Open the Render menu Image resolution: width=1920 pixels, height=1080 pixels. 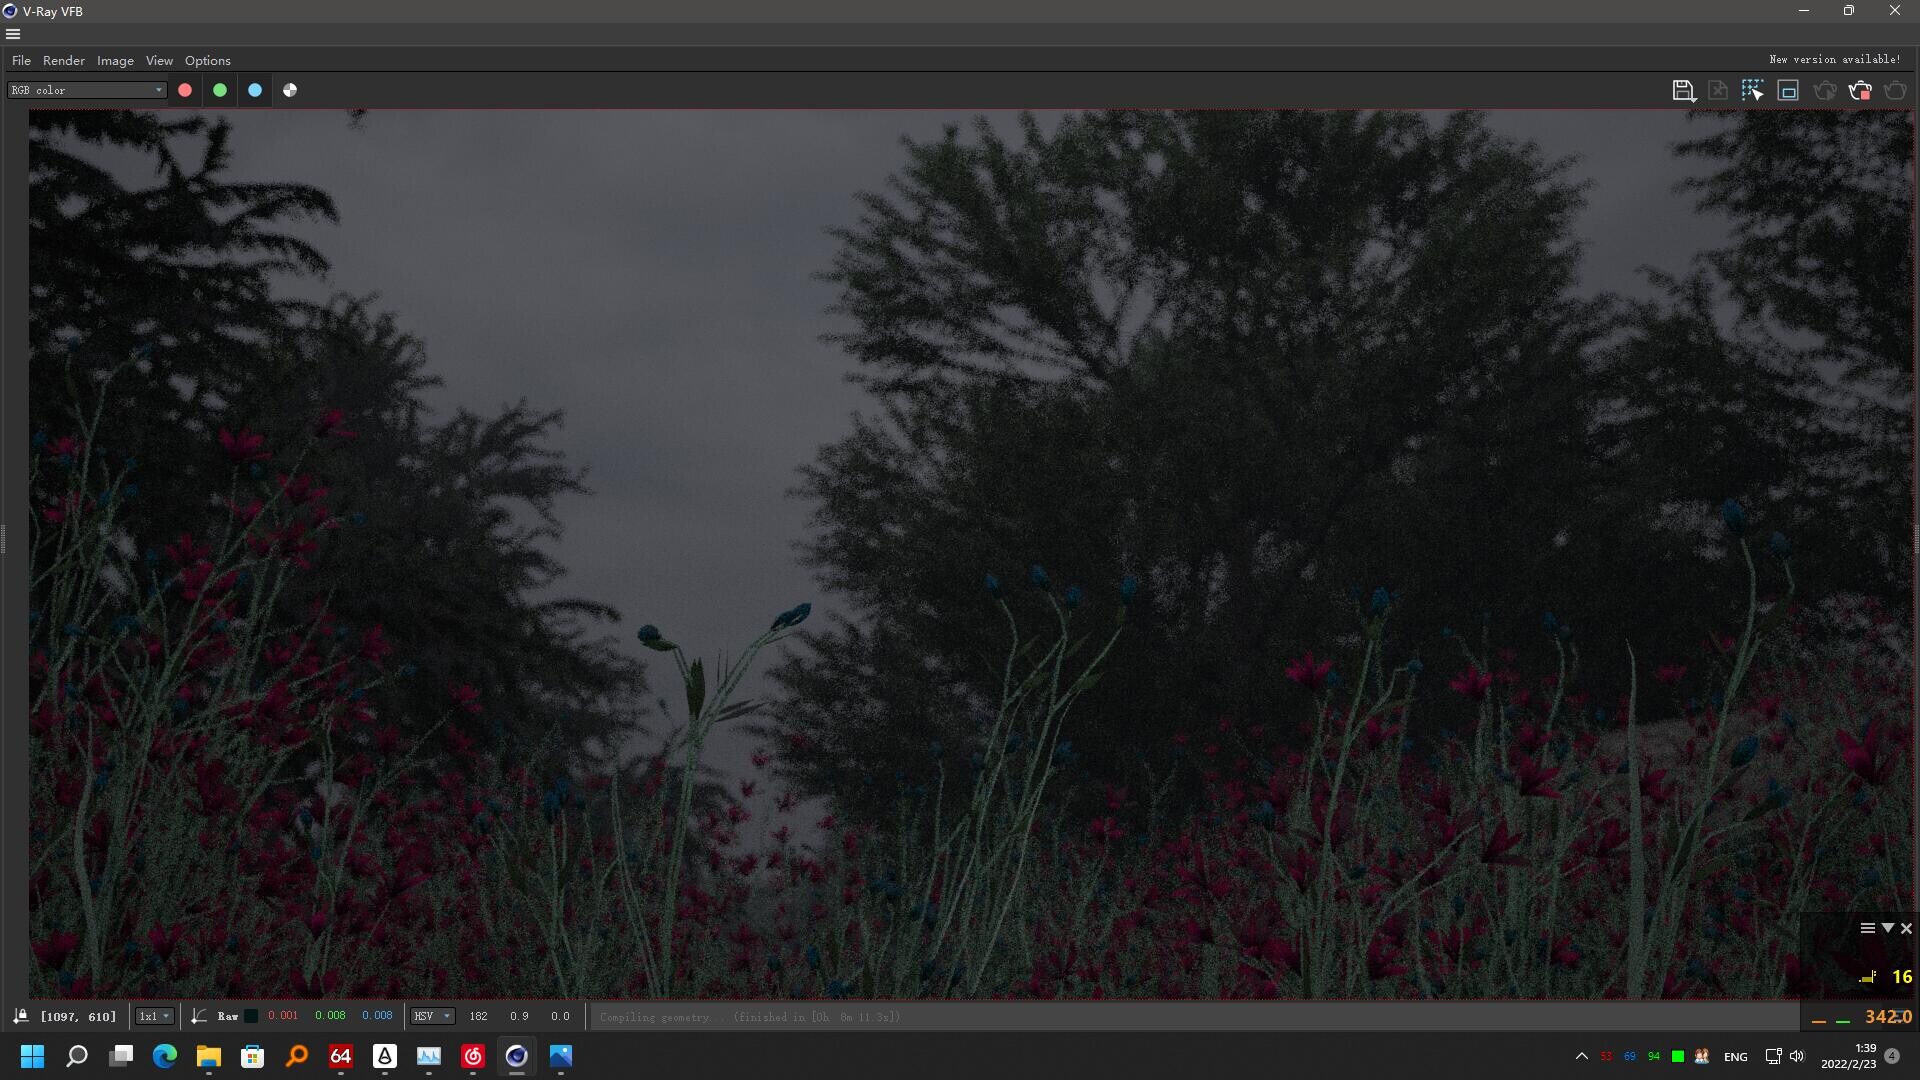63,60
